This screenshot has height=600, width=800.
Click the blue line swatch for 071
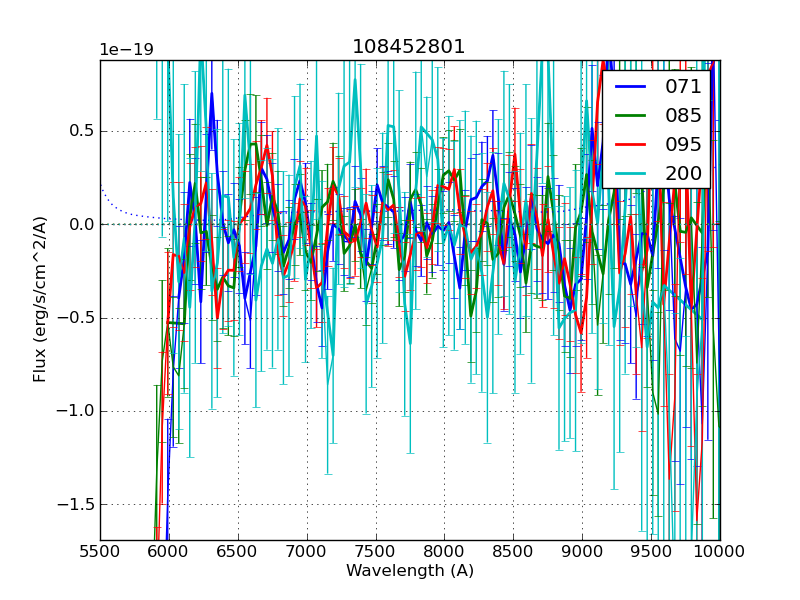[x=631, y=86]
